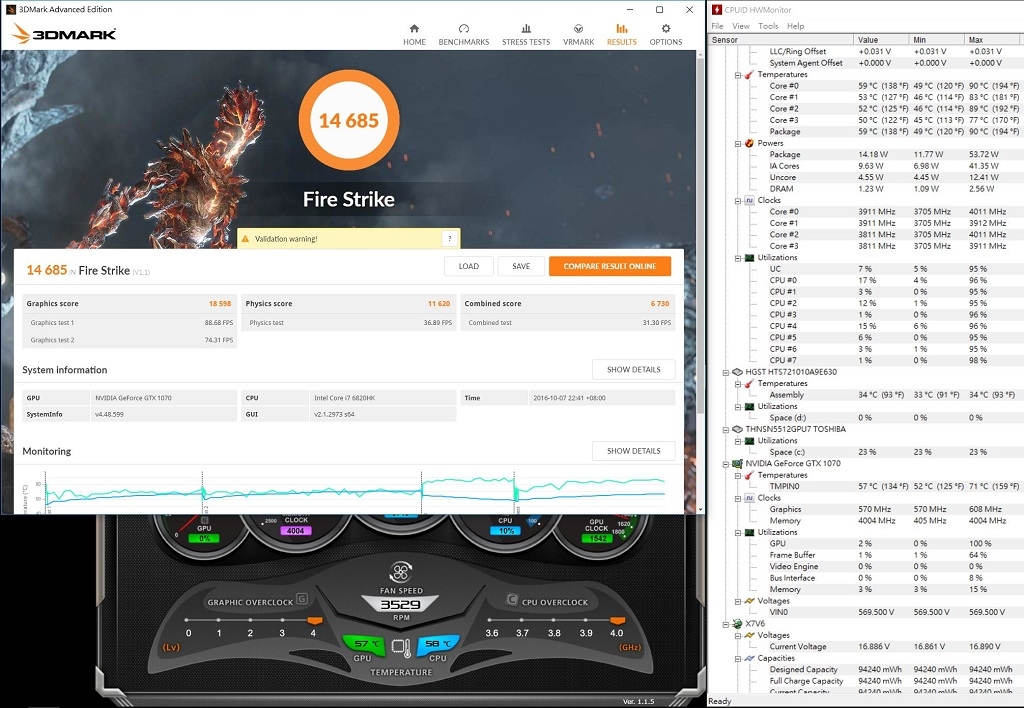The width and height of the screenshot is (1024, 708).
Task: Click the TOSHIBA drive icon in HWMonitor
Action: (737, 429)
